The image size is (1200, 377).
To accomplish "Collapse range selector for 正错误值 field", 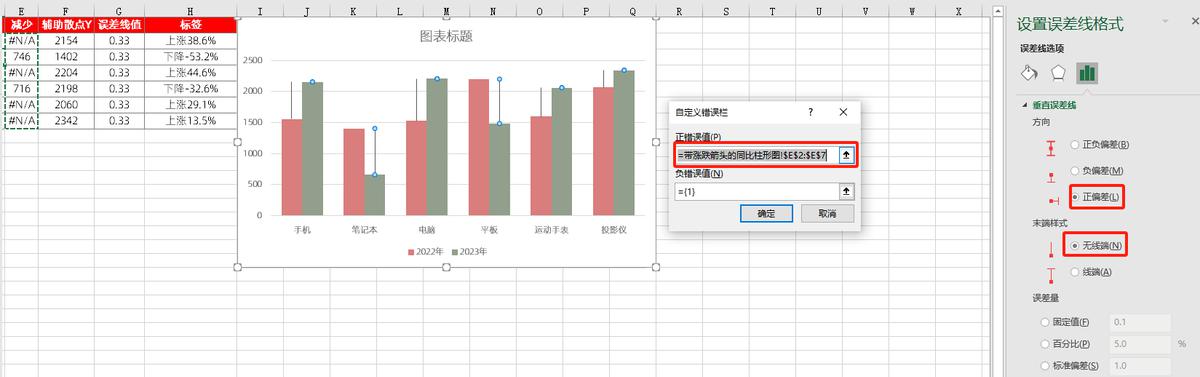I will pyautogui.click(x=846, y=155).
